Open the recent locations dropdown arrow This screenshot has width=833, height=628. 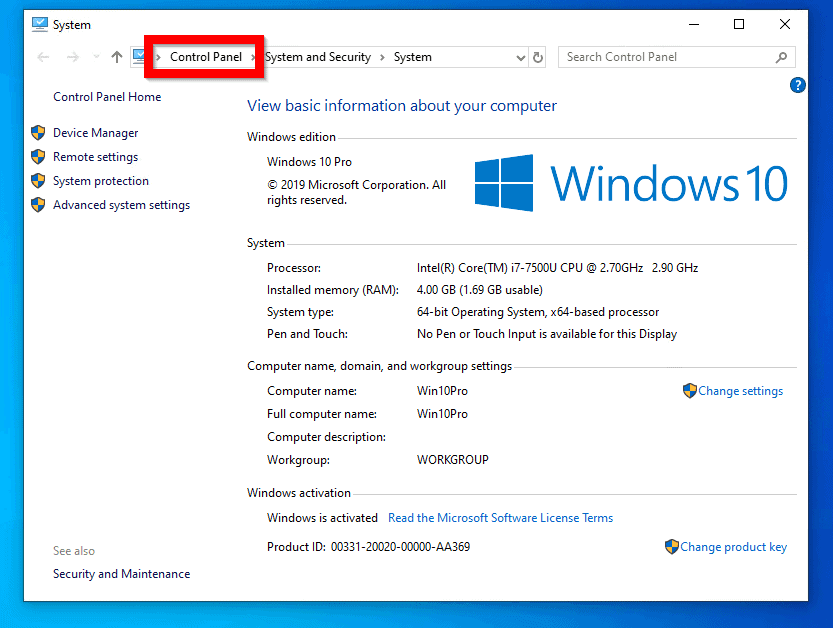click(x=96, y=57)
